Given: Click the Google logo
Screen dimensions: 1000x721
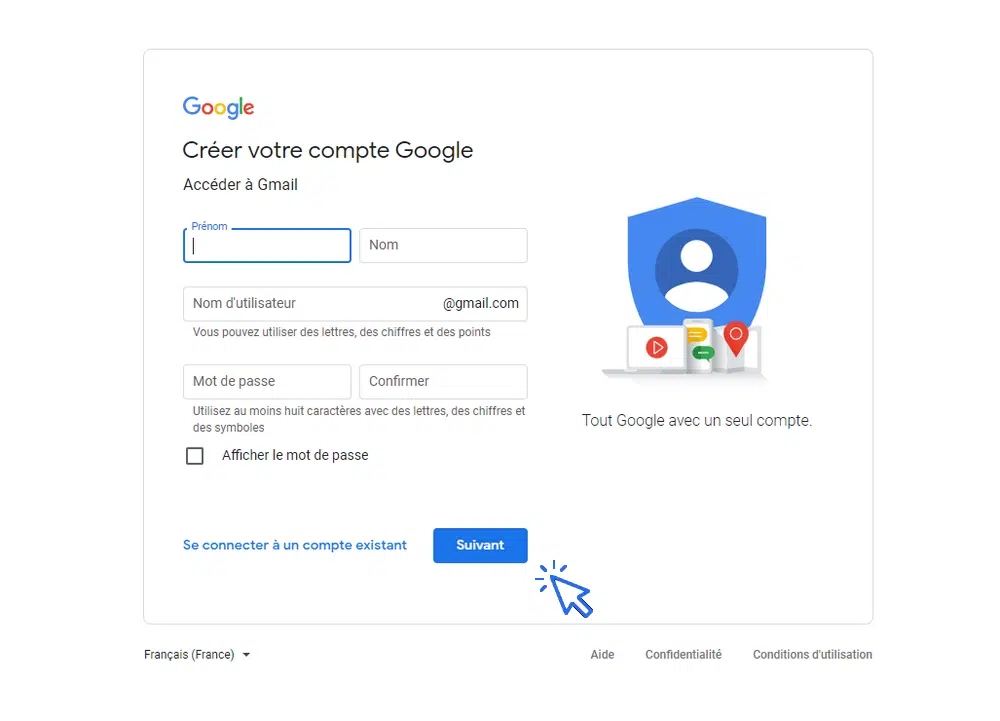Looking at the screenshot, I should point(217,107).
